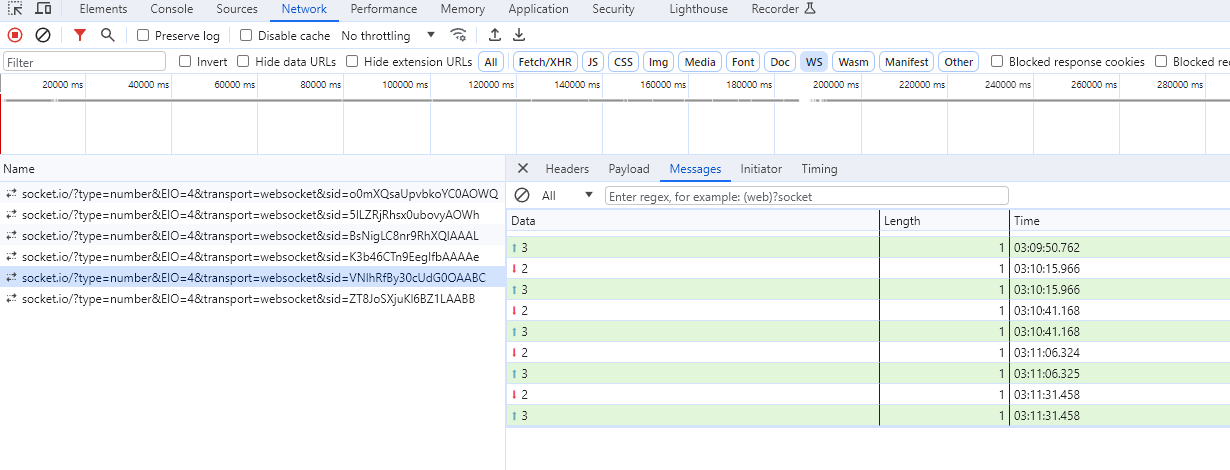Click the export HAR download icon
This screenshot has width=1230, height=470.
click(x=519, y=35)
